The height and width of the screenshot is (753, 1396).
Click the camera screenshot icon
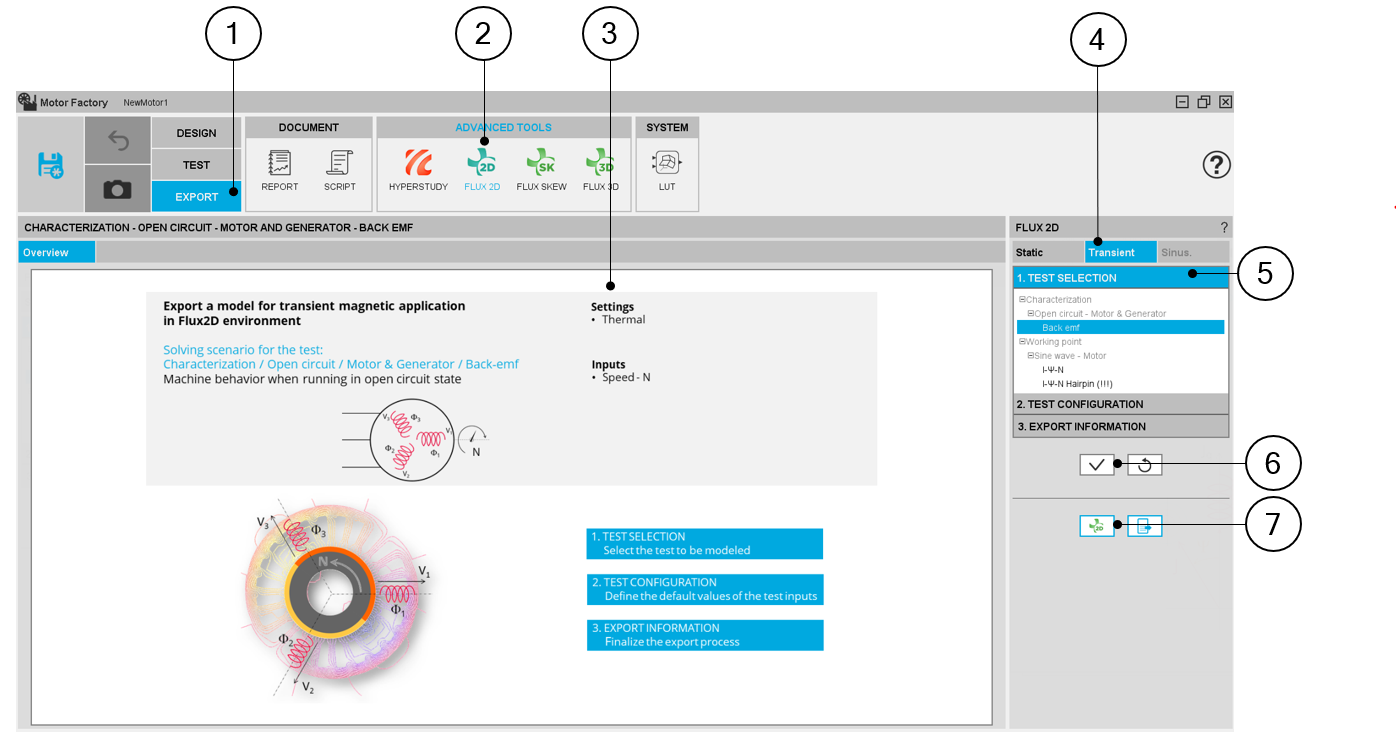click(x=118, y=188)
